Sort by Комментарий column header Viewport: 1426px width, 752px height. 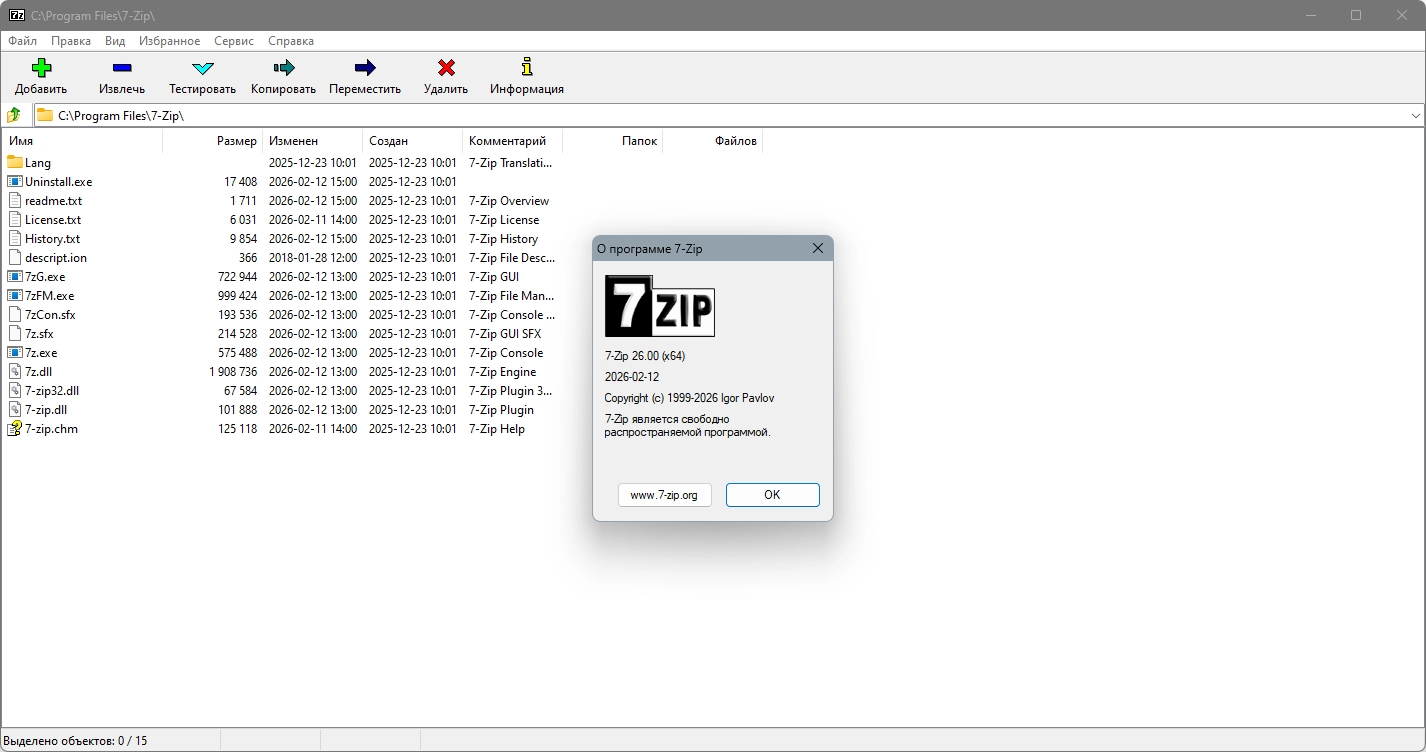point(512,141)
